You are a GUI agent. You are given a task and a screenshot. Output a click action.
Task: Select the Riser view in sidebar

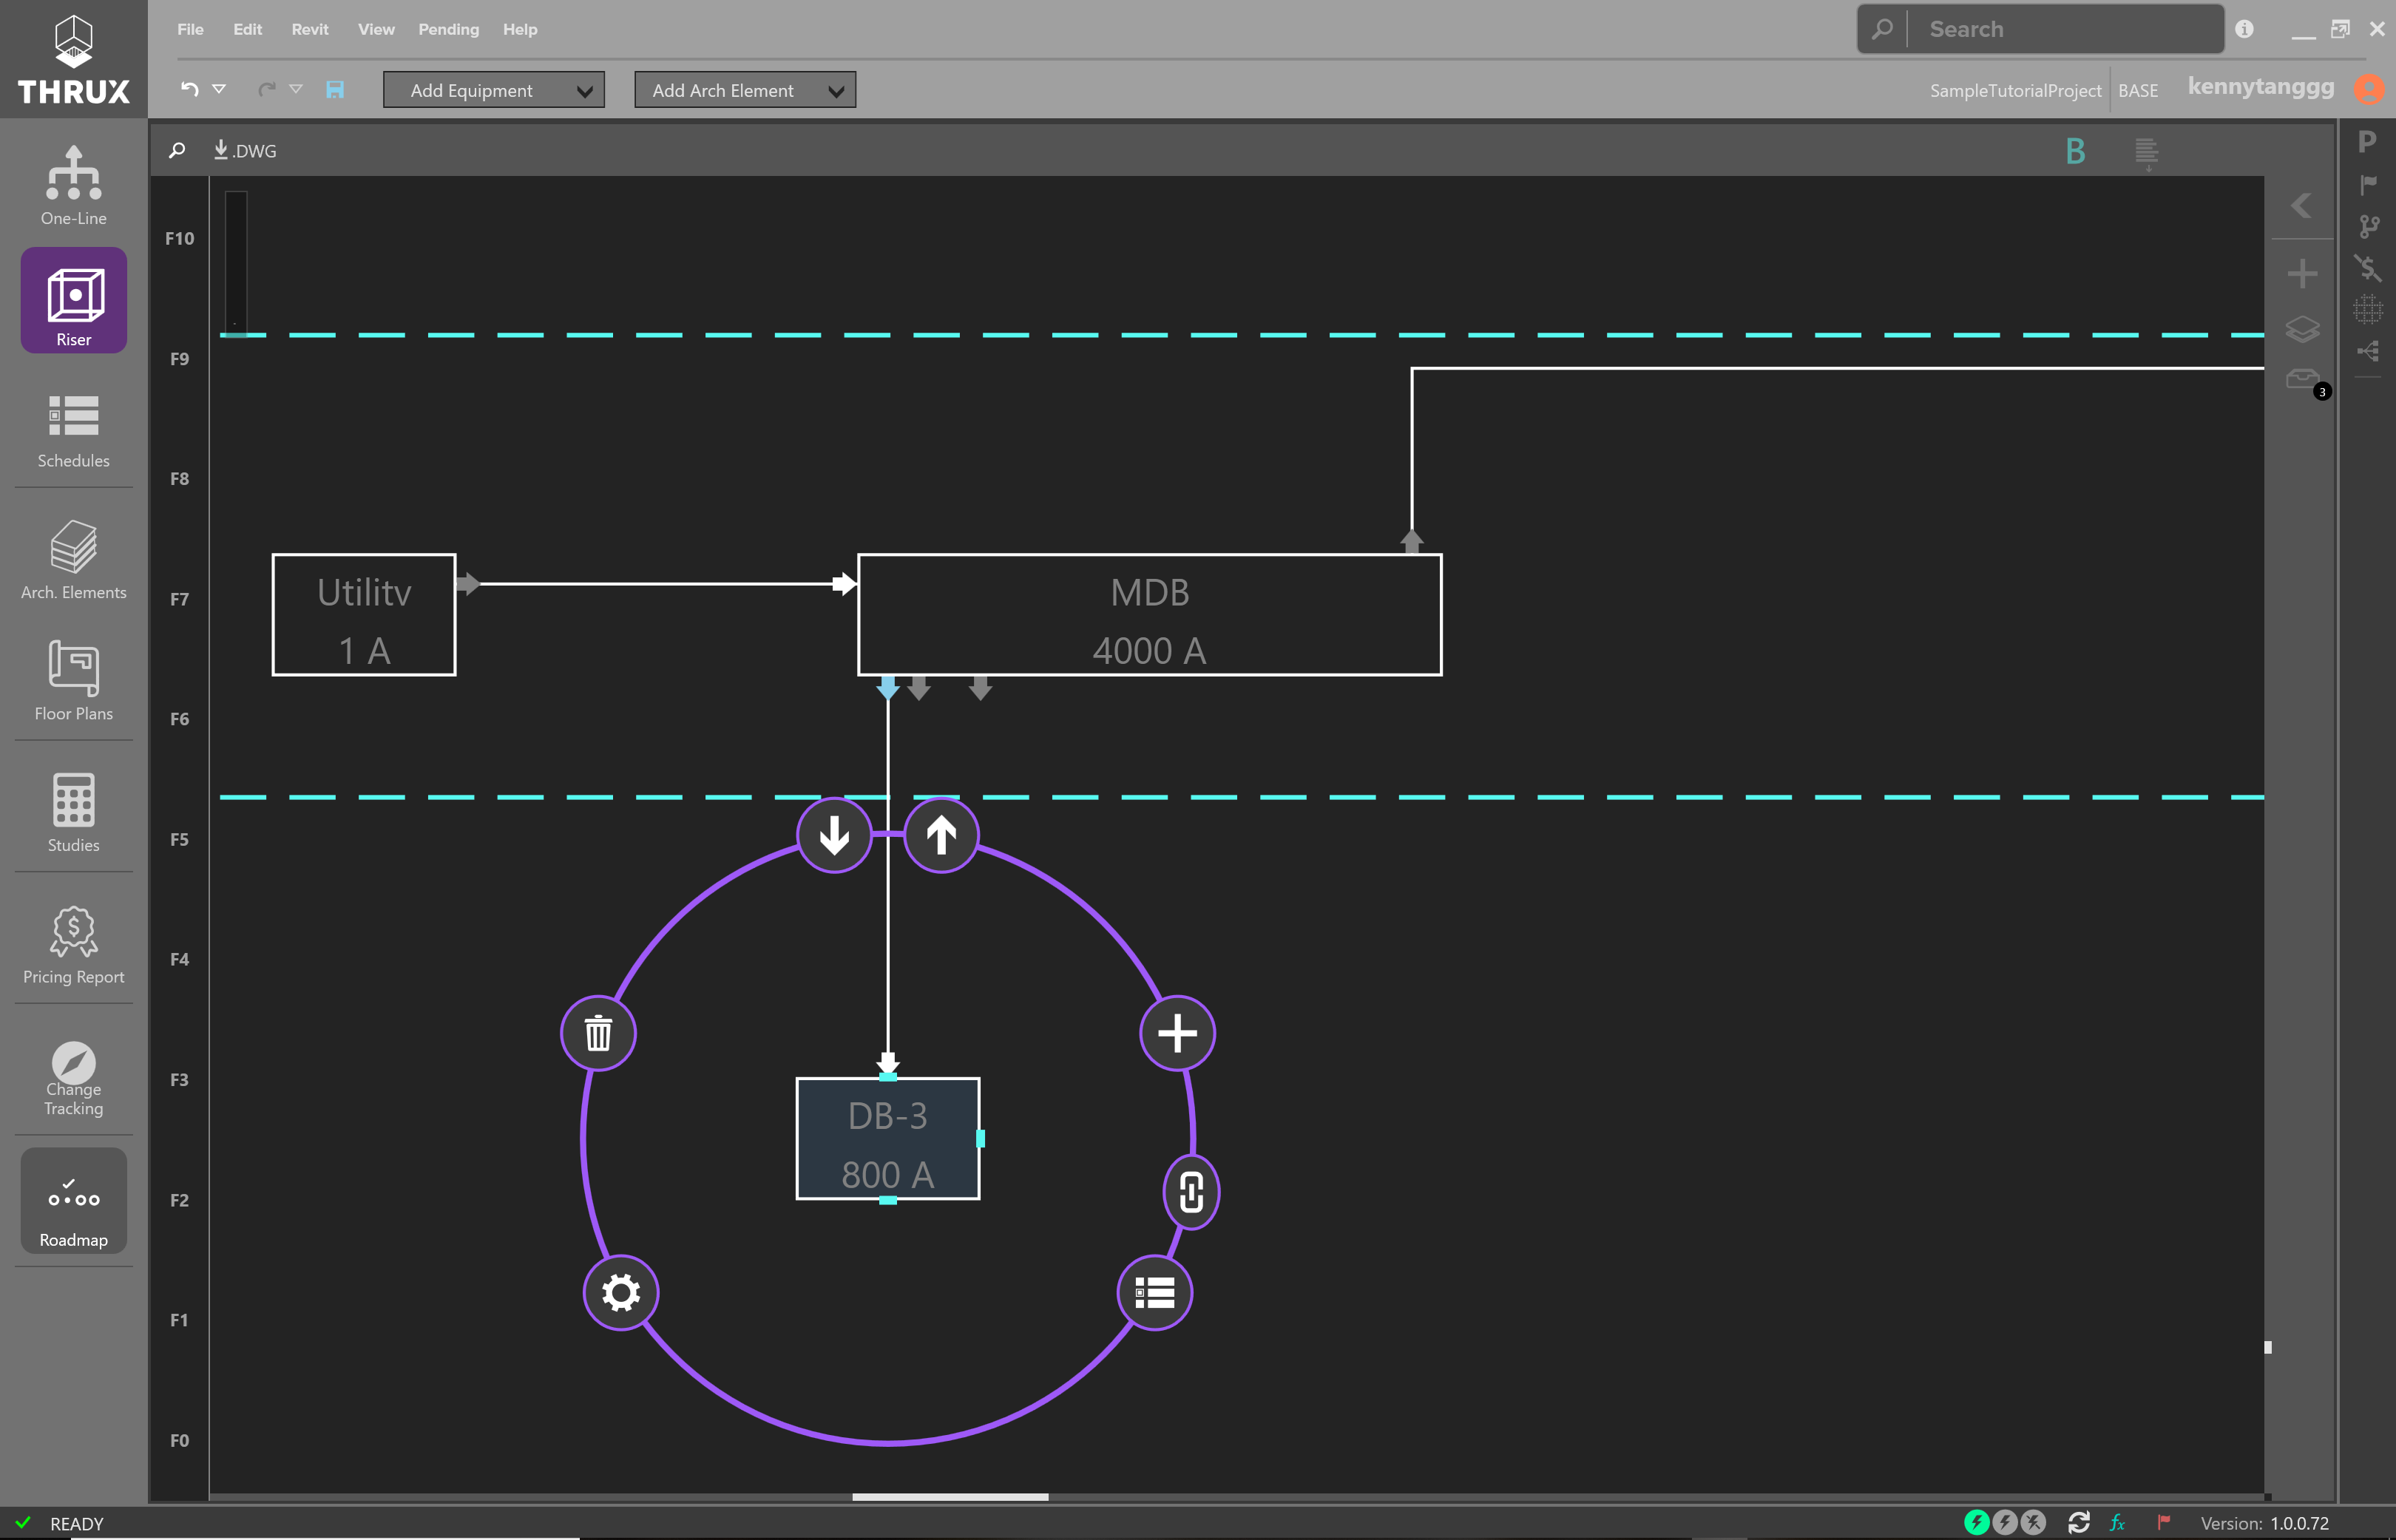[x=73, y=300]
